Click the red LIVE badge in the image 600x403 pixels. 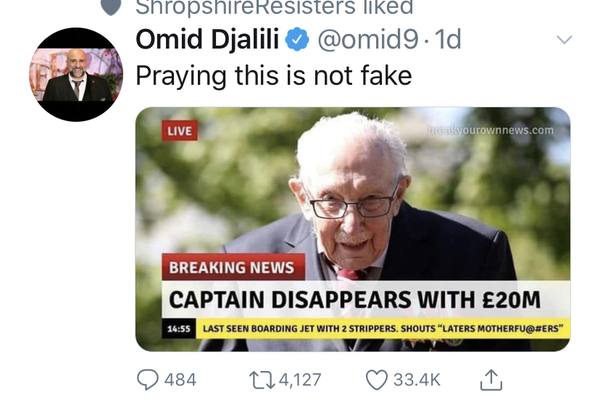click(180, 132)
